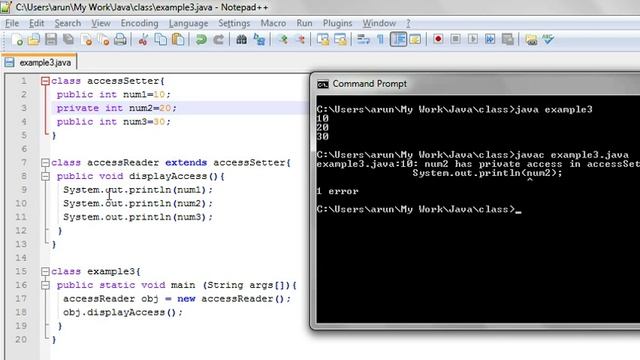Toggle word wrap toolbar icon
The height and width of the screenshot is (360, 640).
[x=363, y=40]
